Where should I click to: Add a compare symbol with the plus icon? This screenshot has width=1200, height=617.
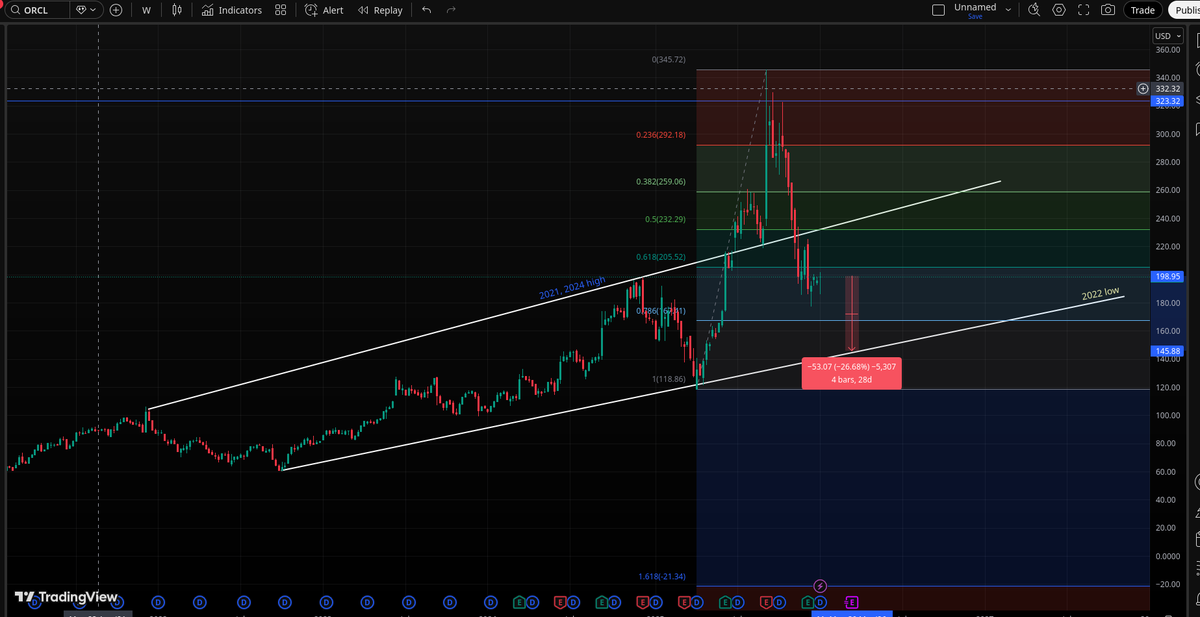[x=116, y=10]
